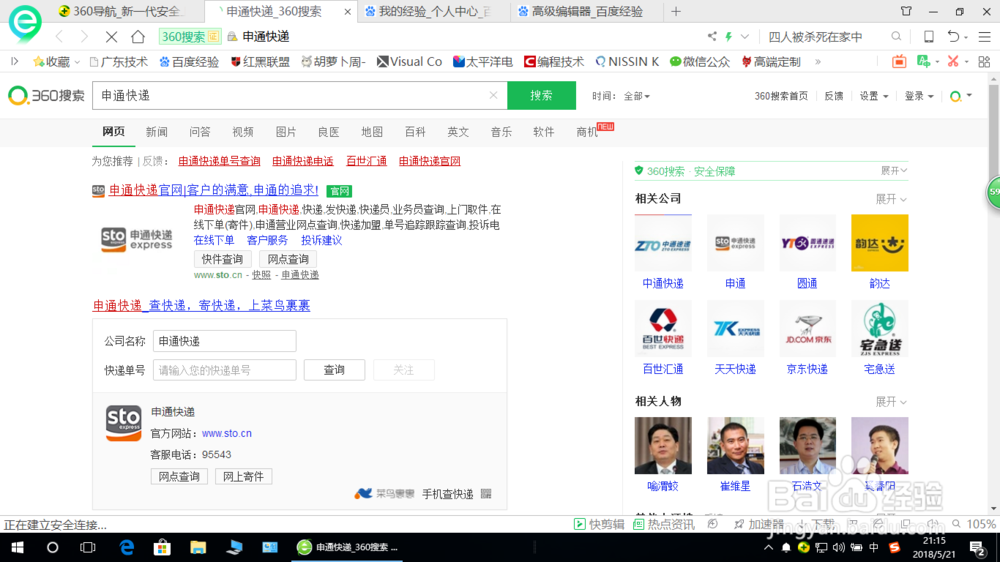1000x562 pixels.
Task: Open the browser hamburger menu
Action: pos(985,36)
